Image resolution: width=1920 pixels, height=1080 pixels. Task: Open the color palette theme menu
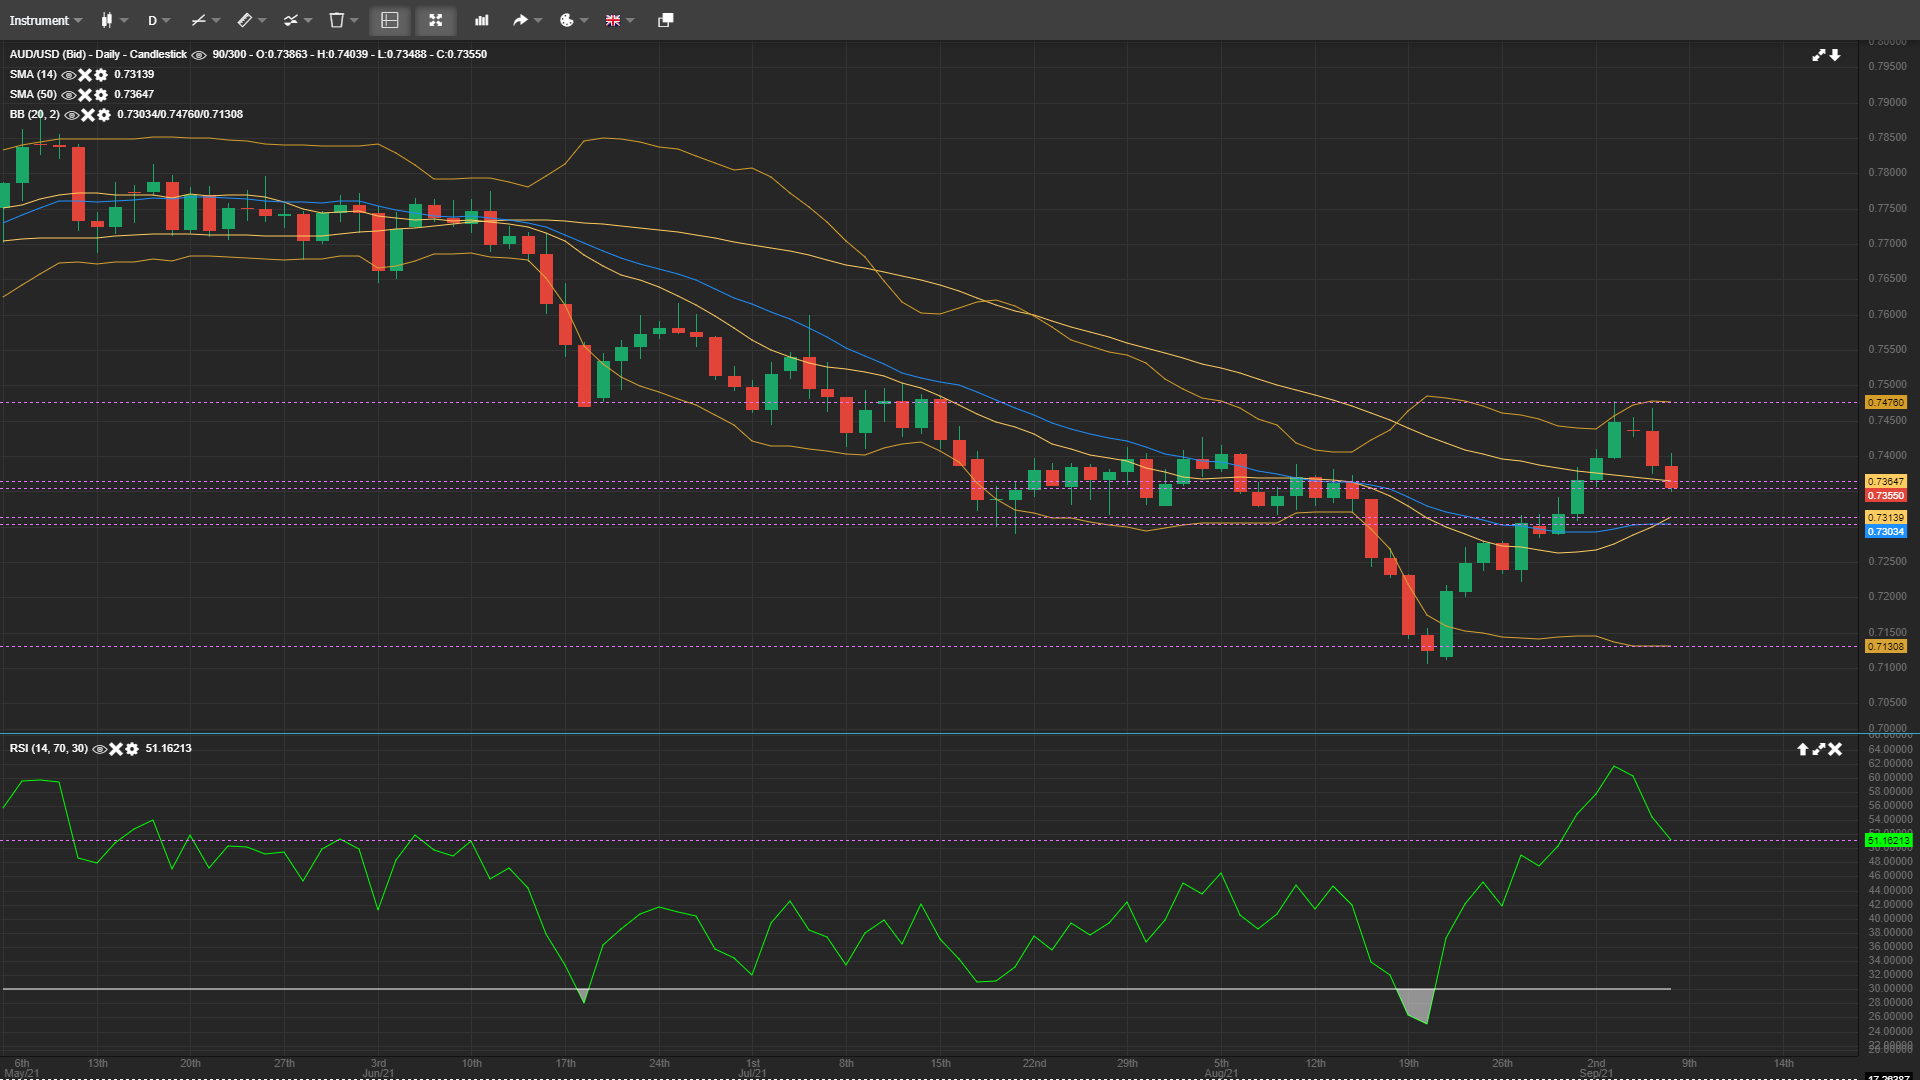click(573, 20)
